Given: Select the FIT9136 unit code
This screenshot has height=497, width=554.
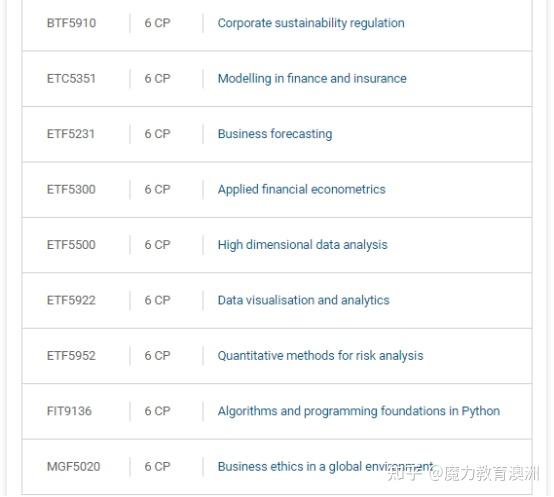Looking at the screenshot, I should (69, 412).
